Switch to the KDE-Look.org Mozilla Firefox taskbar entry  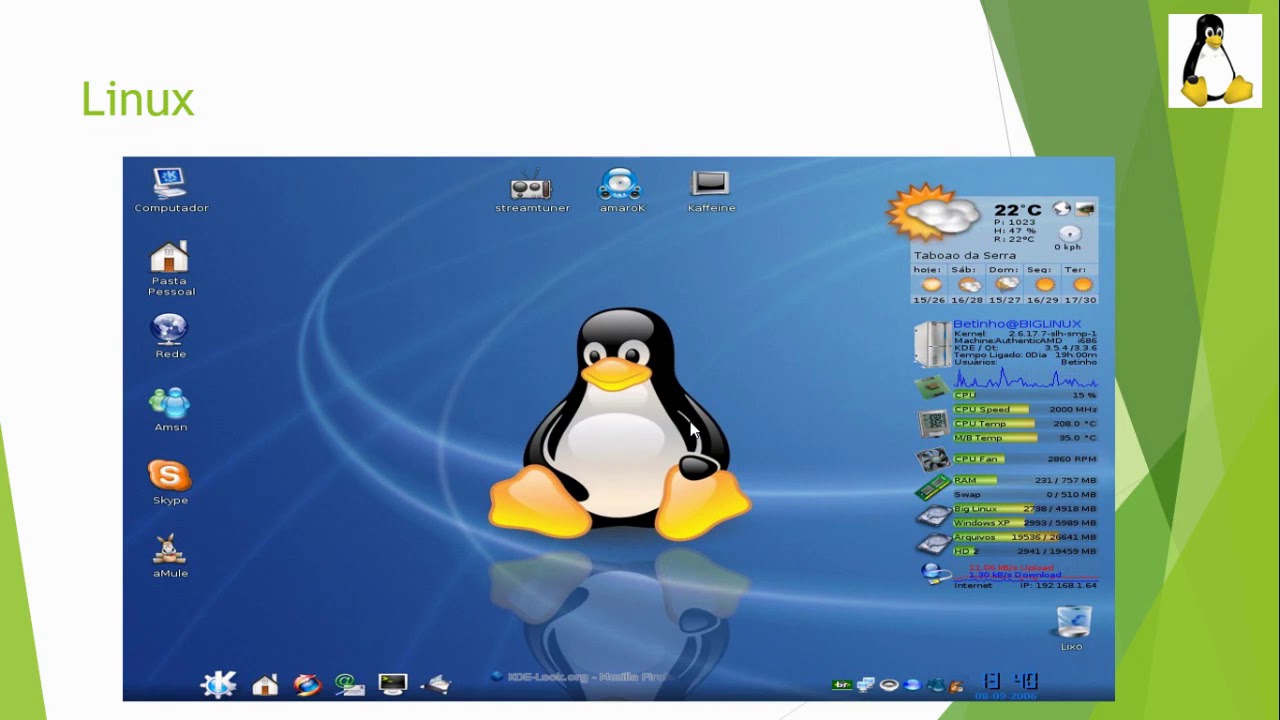[x=579, y=677]
